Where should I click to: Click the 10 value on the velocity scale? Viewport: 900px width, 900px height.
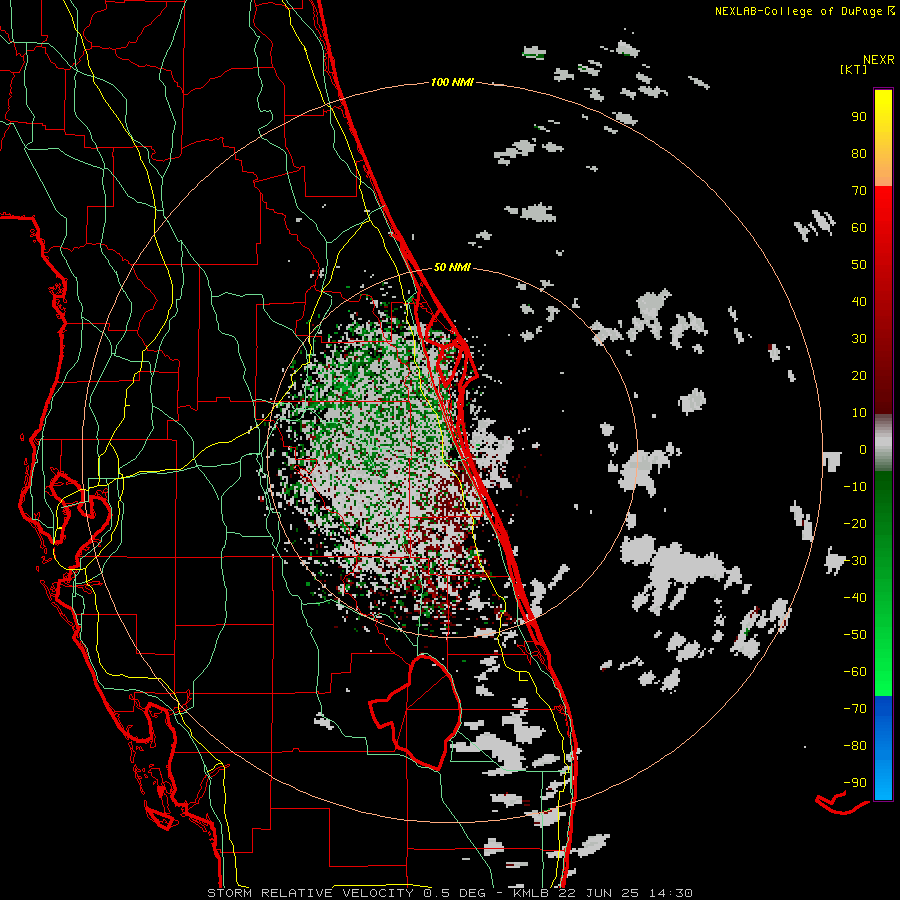pyautogui.click(x=859, y=413)
